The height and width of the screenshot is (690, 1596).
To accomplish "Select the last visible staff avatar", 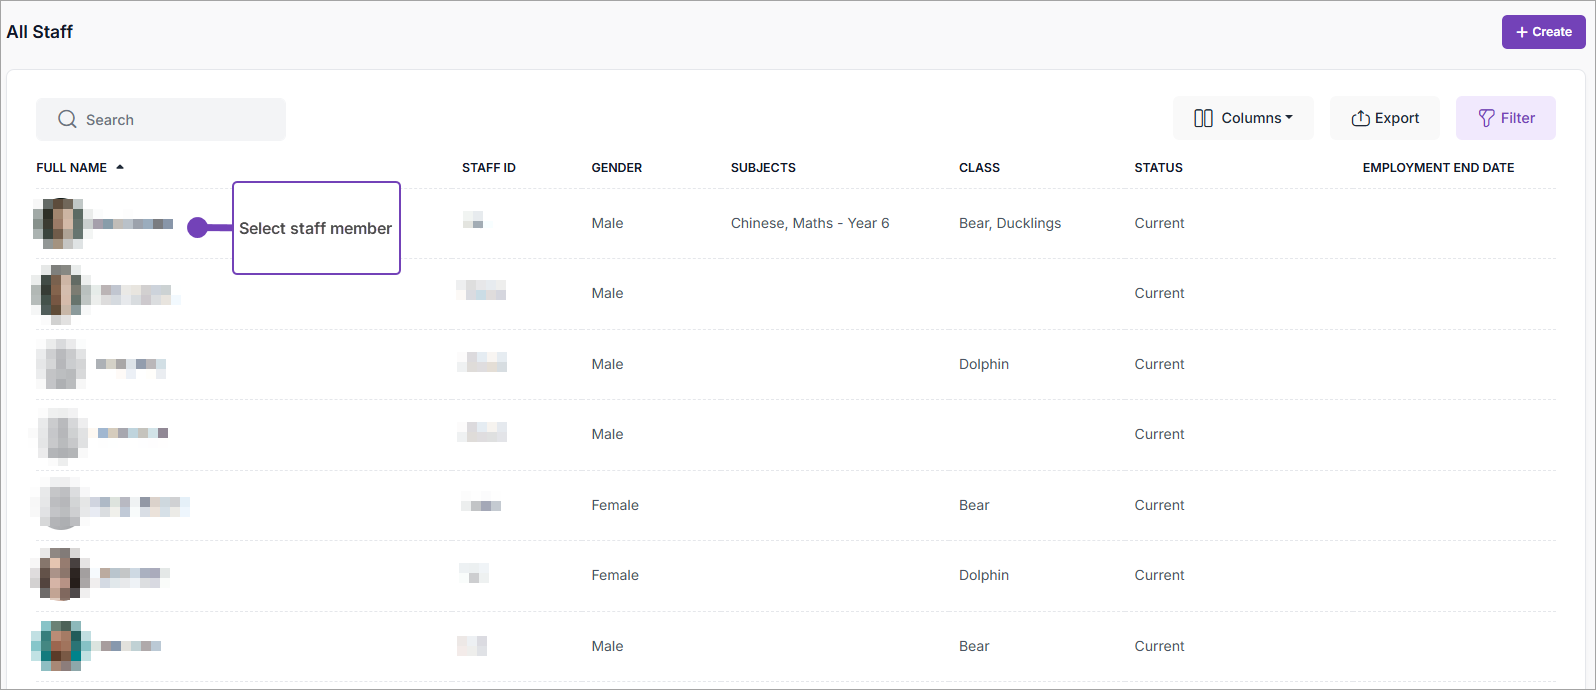I will point(61,646).
